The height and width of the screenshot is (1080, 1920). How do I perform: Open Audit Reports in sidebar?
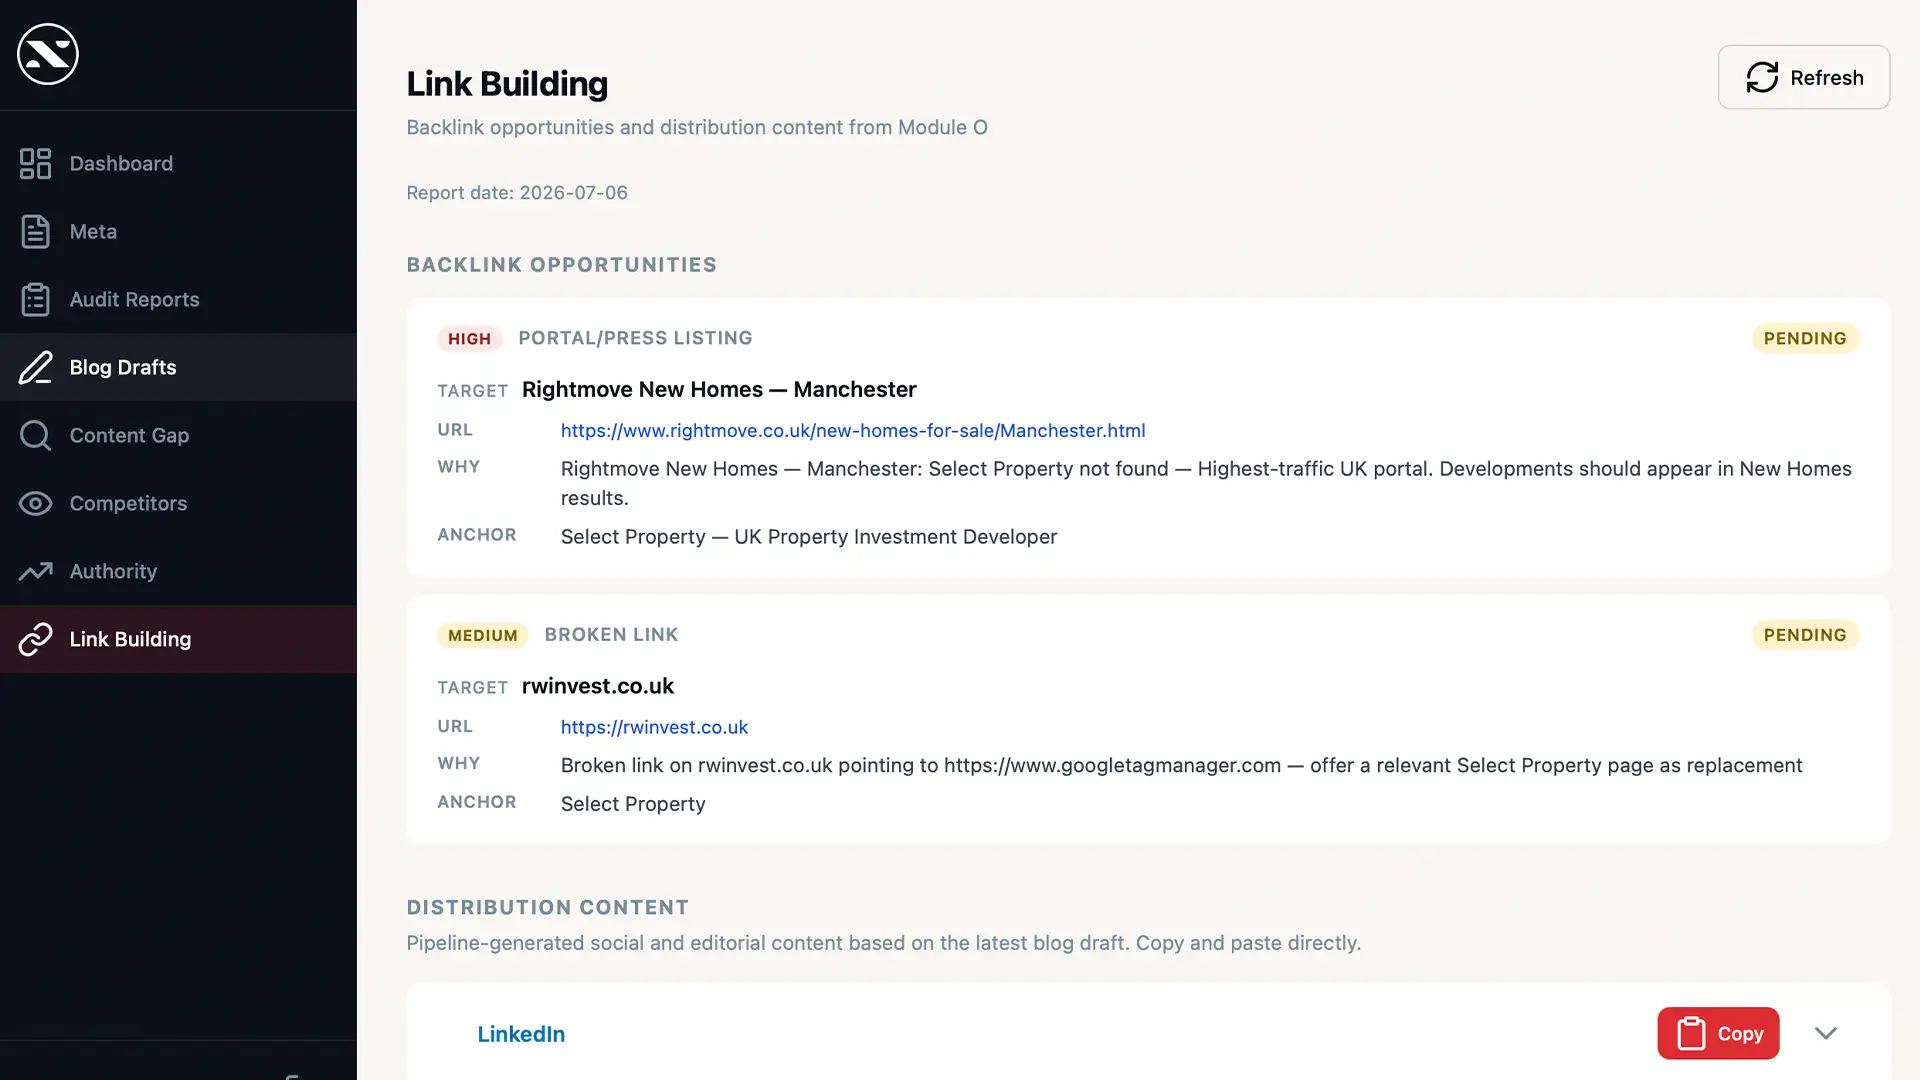click(178, 299)
